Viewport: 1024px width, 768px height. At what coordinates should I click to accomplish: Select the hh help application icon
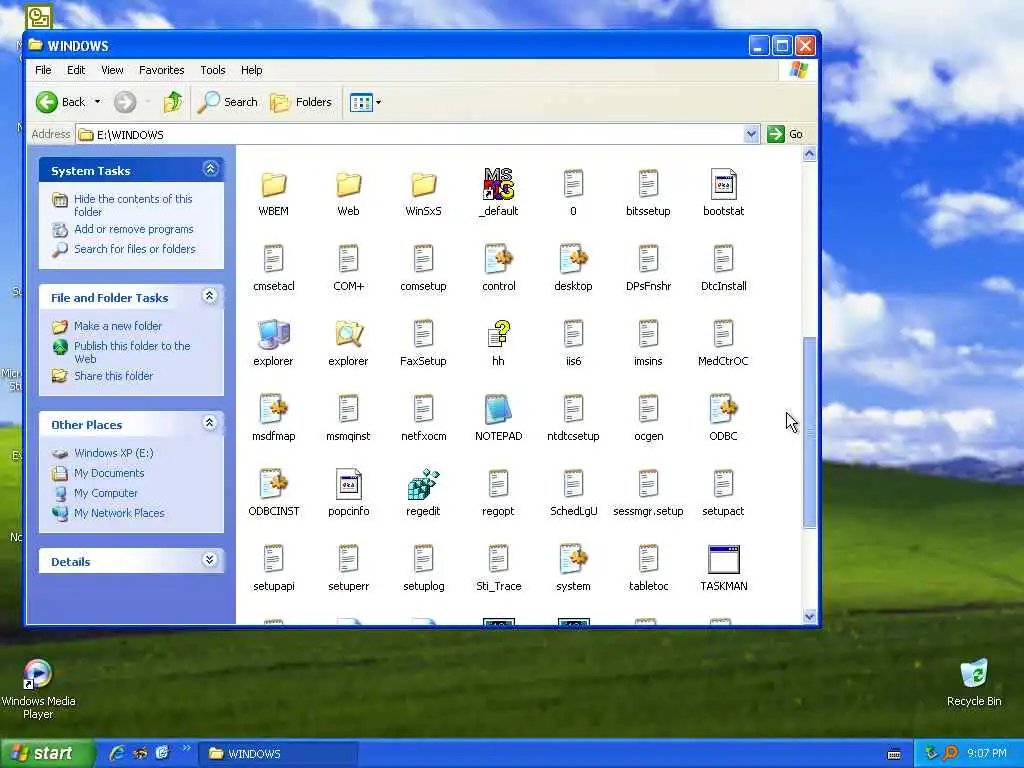tap(498, 334)
